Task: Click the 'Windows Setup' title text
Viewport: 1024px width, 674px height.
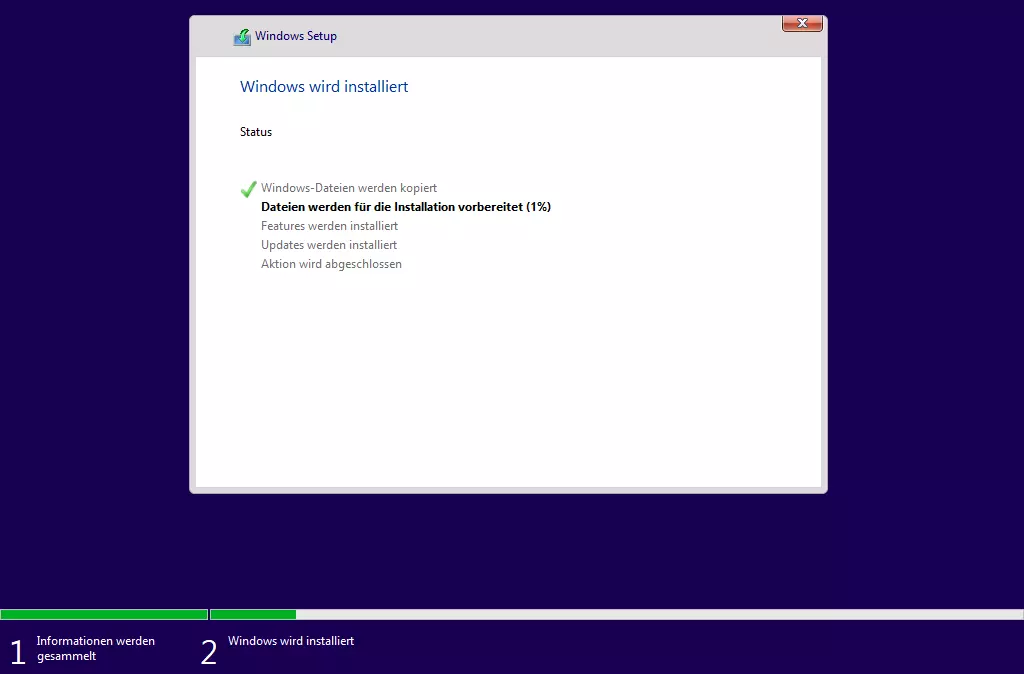Action: 296,36
